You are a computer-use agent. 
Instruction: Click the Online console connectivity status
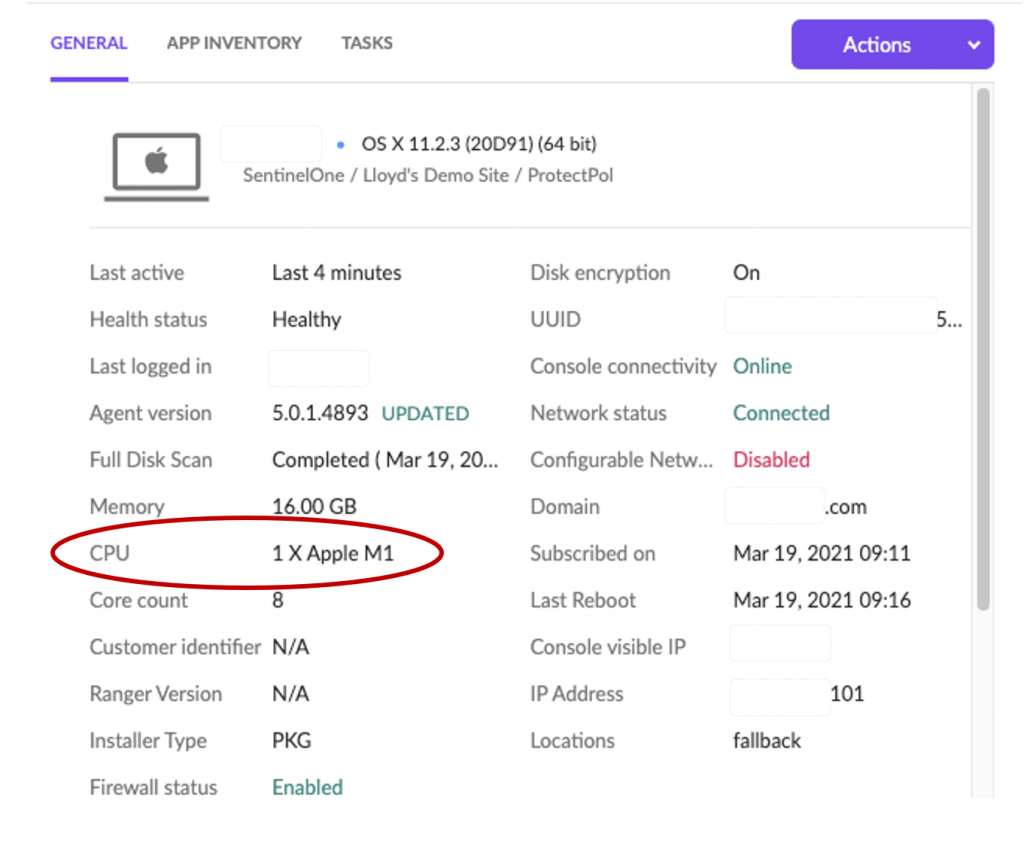pos(762,367)
